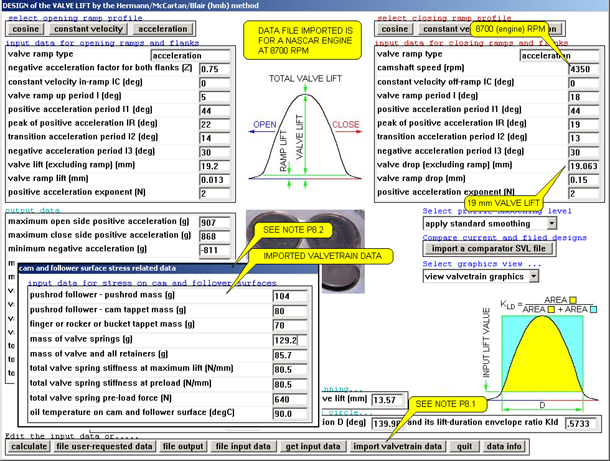Click import valvetrain data button

(x=397, y=446)
